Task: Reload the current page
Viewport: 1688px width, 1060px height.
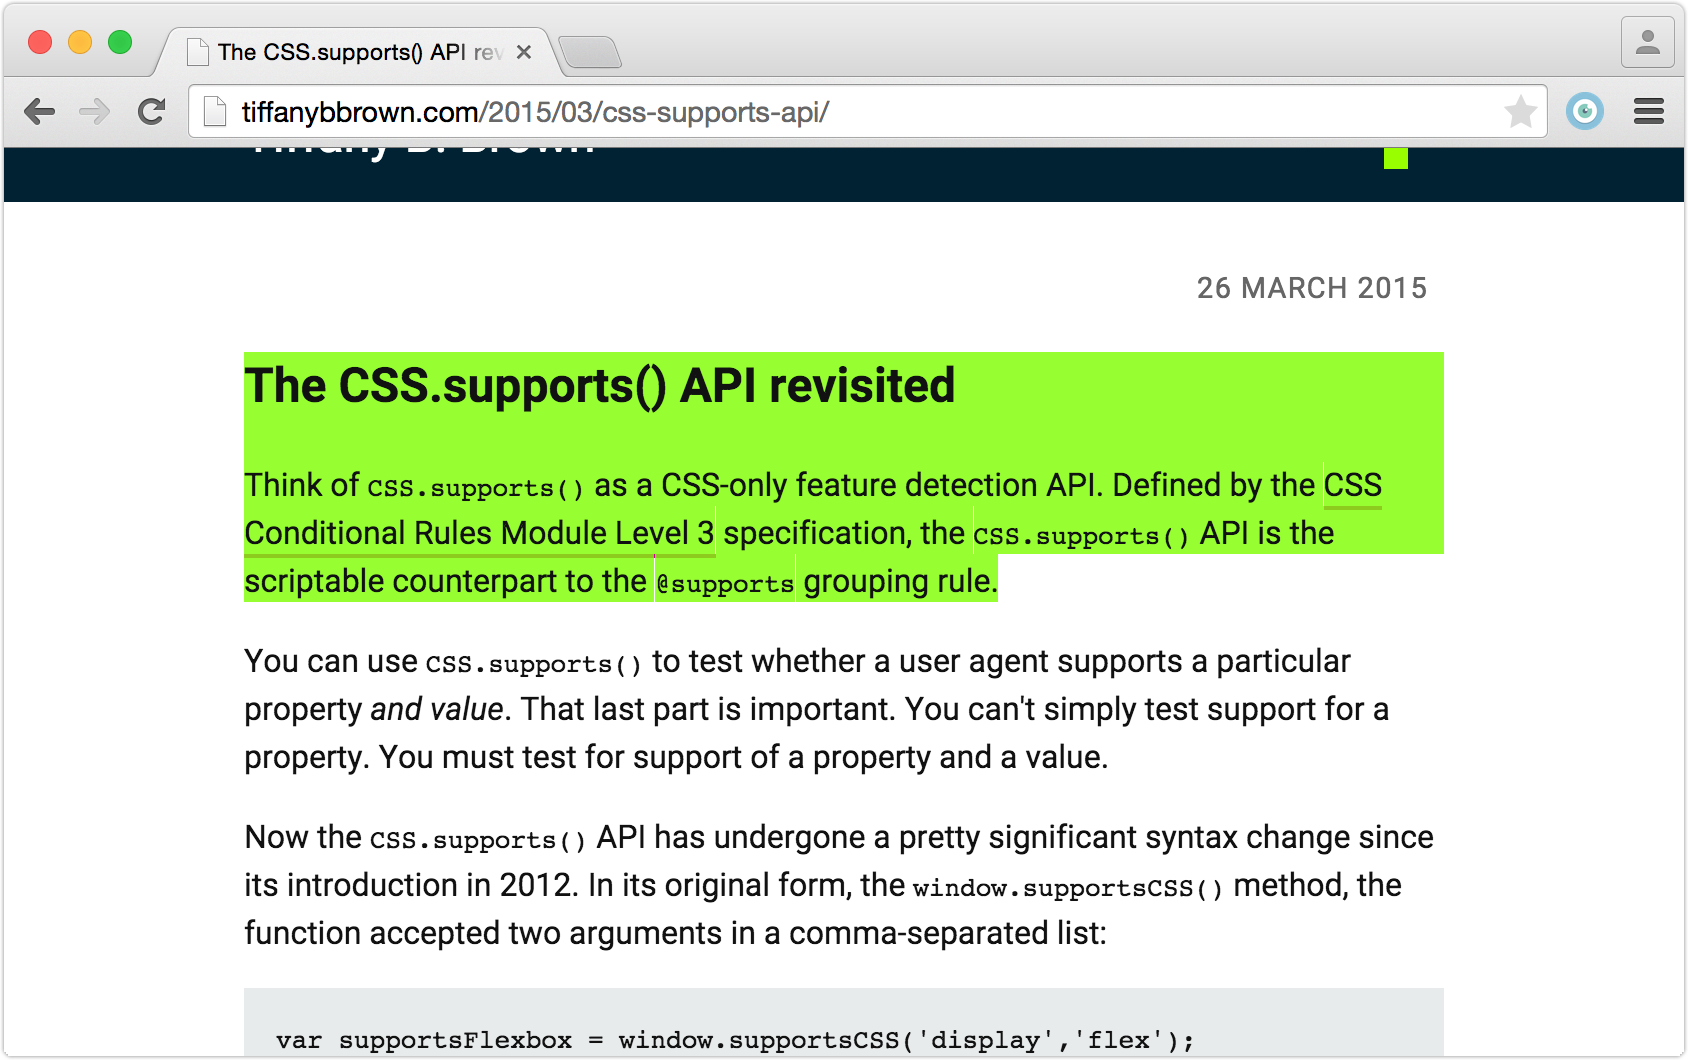Action: click(151, 111)
